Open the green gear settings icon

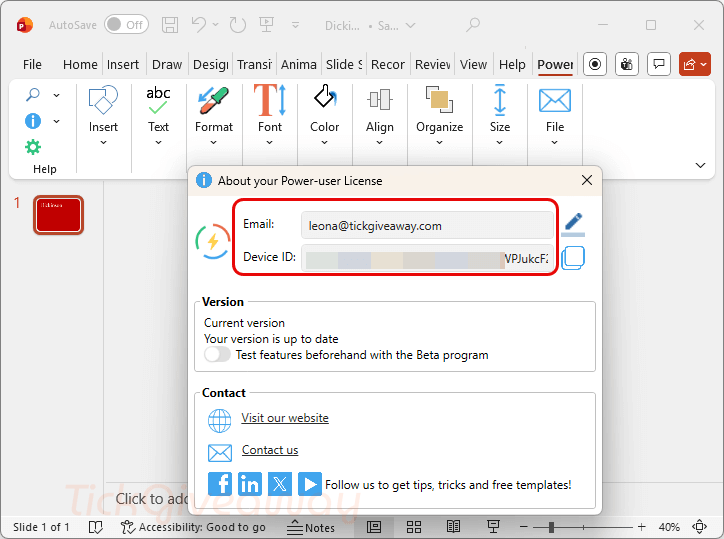33,147
